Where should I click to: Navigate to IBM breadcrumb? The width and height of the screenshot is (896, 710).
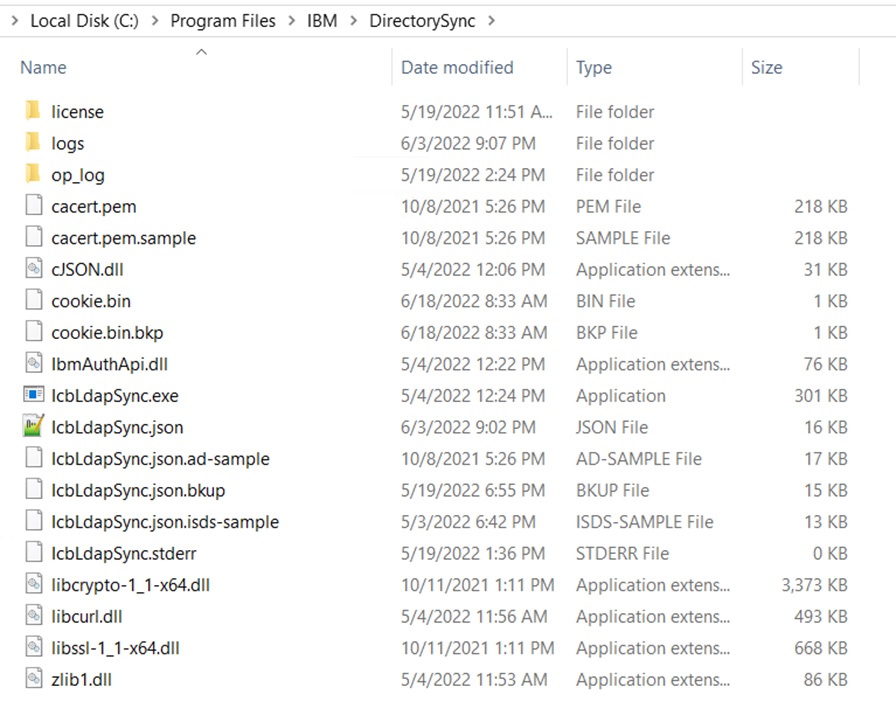(x=322, y=21)
